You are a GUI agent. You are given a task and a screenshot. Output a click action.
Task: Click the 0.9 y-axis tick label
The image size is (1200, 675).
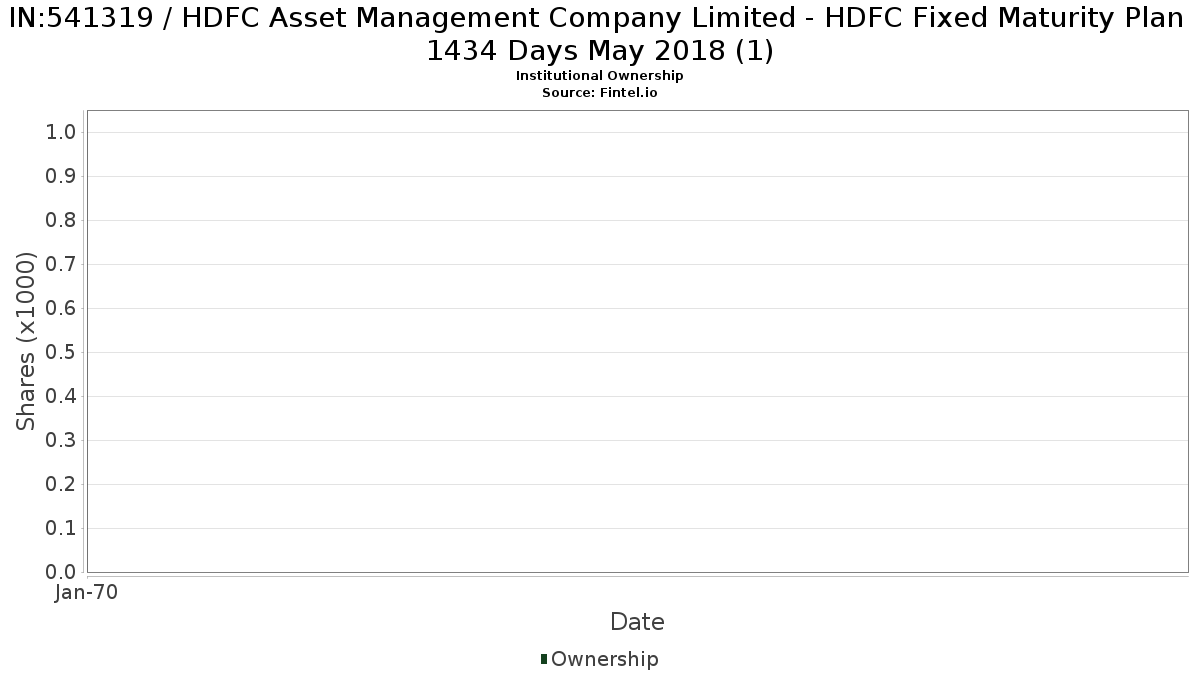62,177
